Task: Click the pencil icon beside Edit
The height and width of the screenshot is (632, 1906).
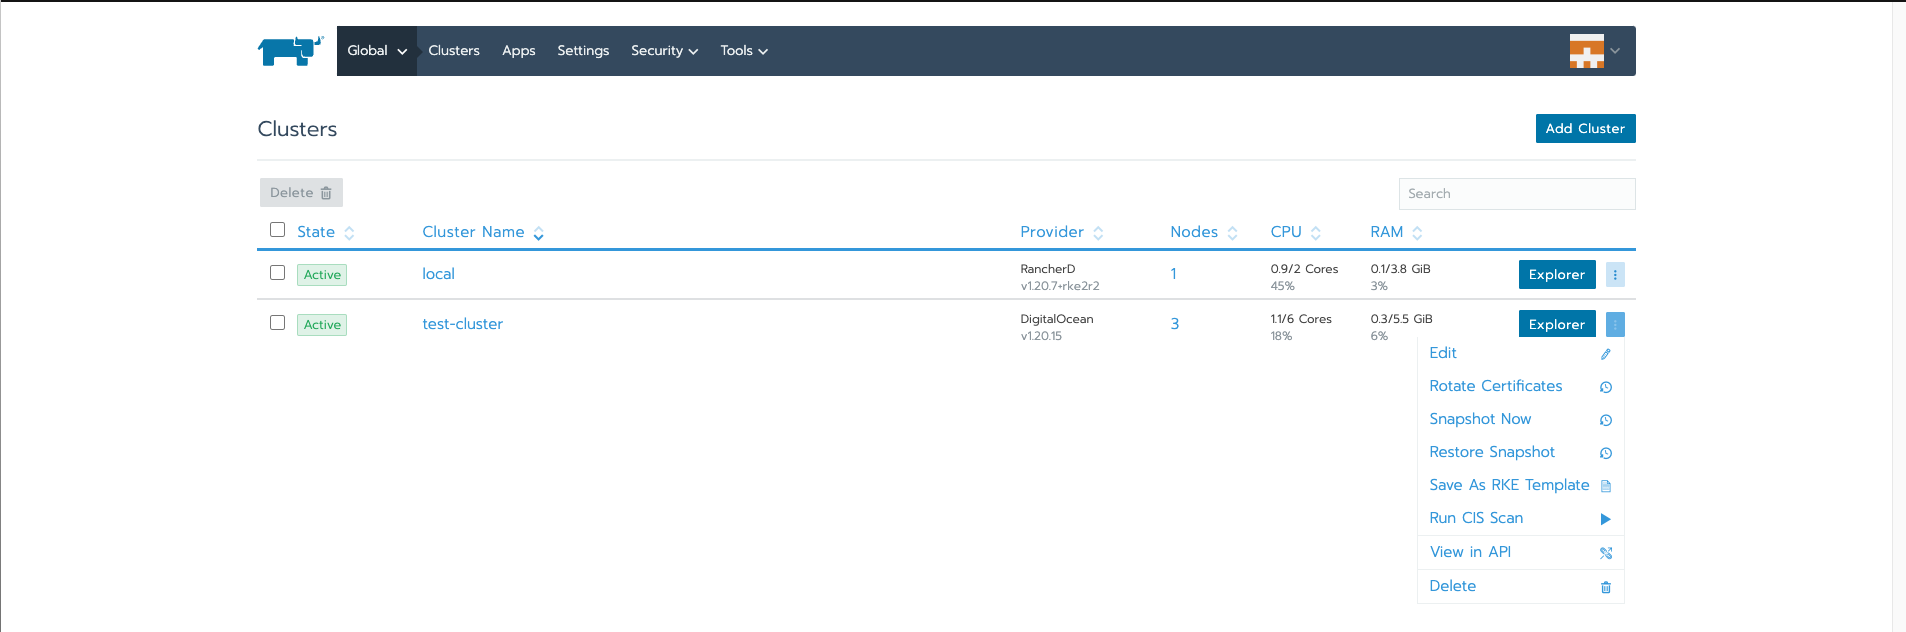Action: tap(1605, 354)
